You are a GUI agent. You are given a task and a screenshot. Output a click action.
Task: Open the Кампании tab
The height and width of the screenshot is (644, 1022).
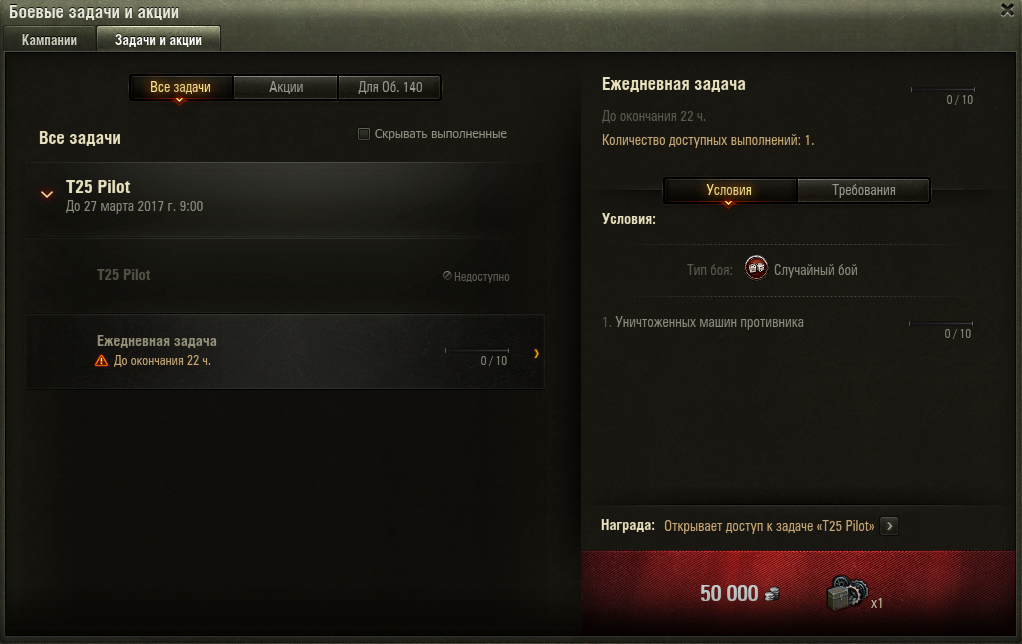pyautogui.click(x=50, y=40)
